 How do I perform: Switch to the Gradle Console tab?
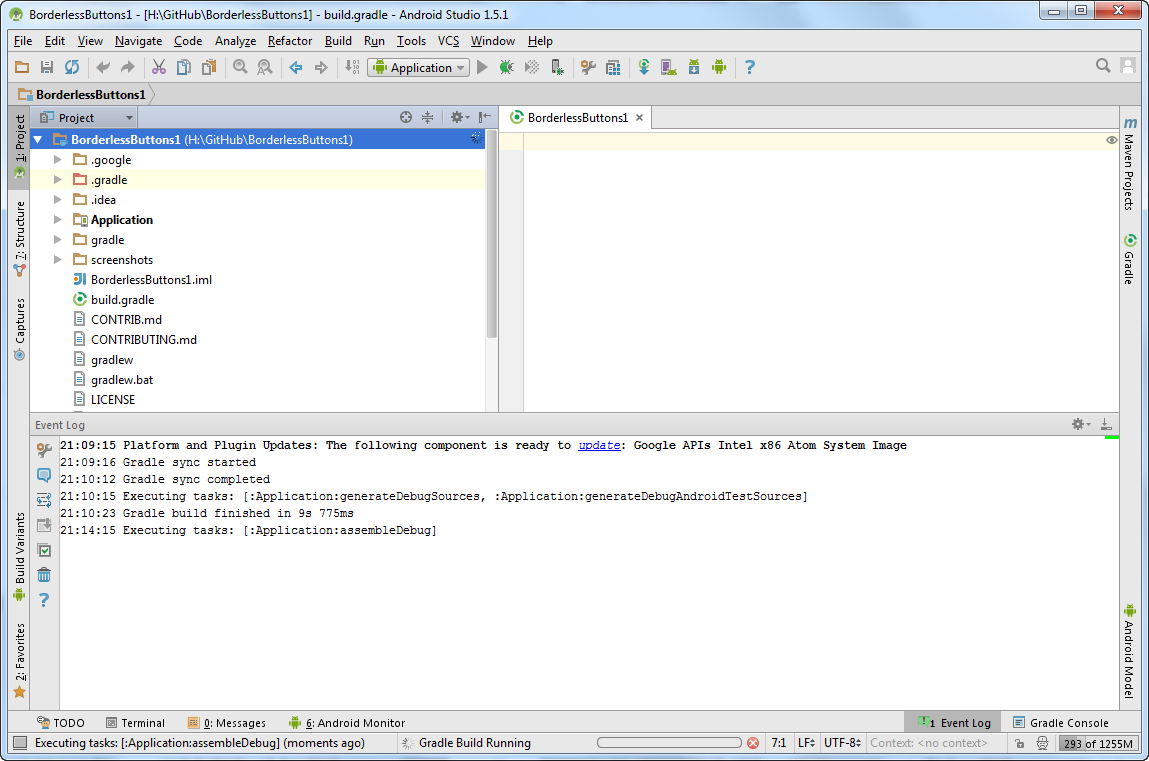coord(1060,722)
